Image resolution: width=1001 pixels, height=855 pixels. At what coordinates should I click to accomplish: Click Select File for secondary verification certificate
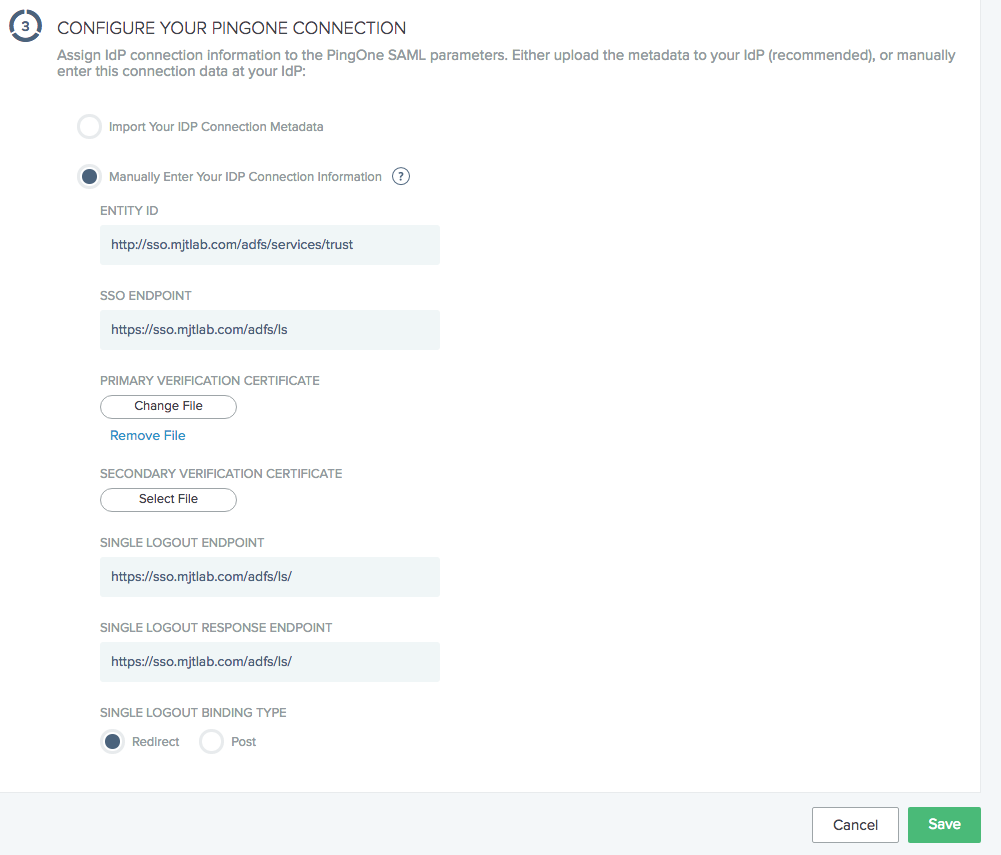click(x=168, y=499)
